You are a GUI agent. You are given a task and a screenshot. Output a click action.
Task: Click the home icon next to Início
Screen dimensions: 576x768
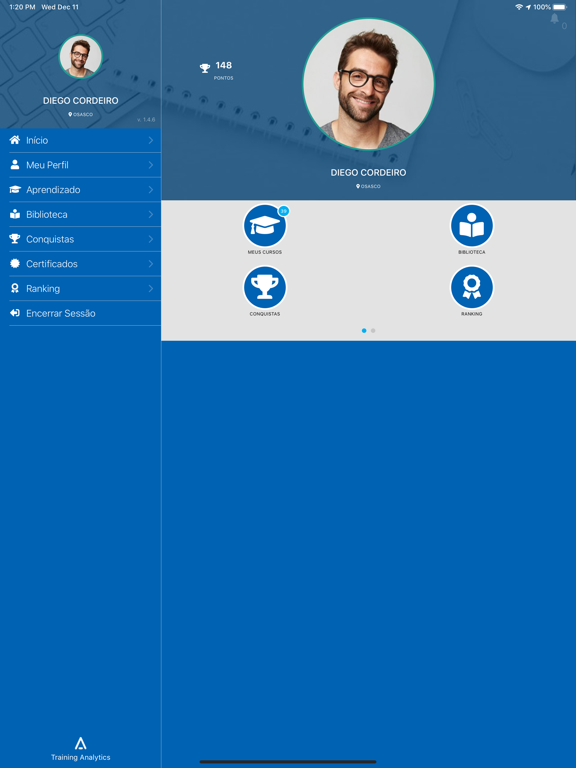click(x=15, y=140)
